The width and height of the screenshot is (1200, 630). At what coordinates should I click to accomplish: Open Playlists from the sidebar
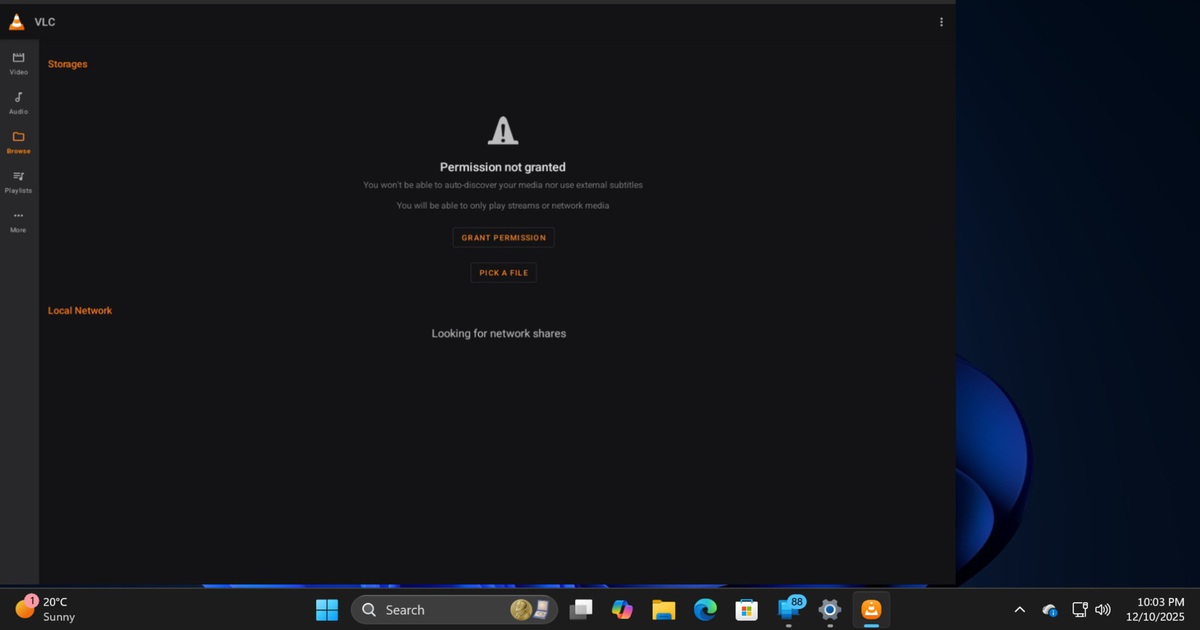(18, 181)
